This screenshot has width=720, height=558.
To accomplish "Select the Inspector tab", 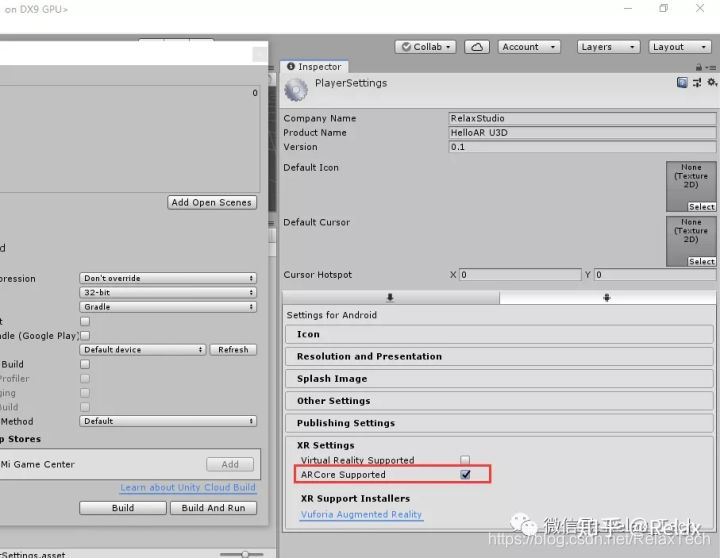I will [314, 67].
